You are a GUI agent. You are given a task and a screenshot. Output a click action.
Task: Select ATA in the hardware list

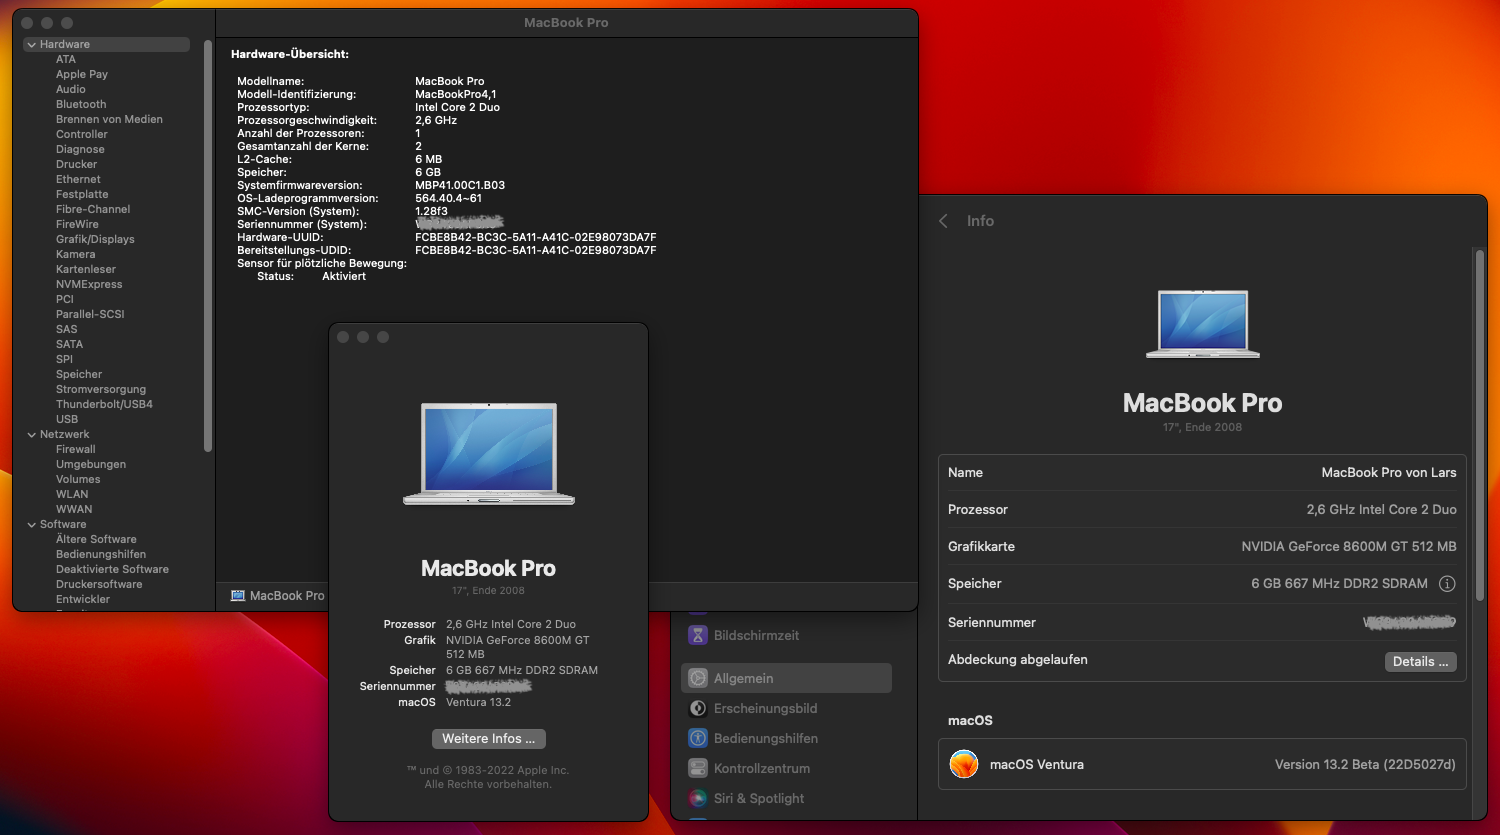tap(66, 59)
